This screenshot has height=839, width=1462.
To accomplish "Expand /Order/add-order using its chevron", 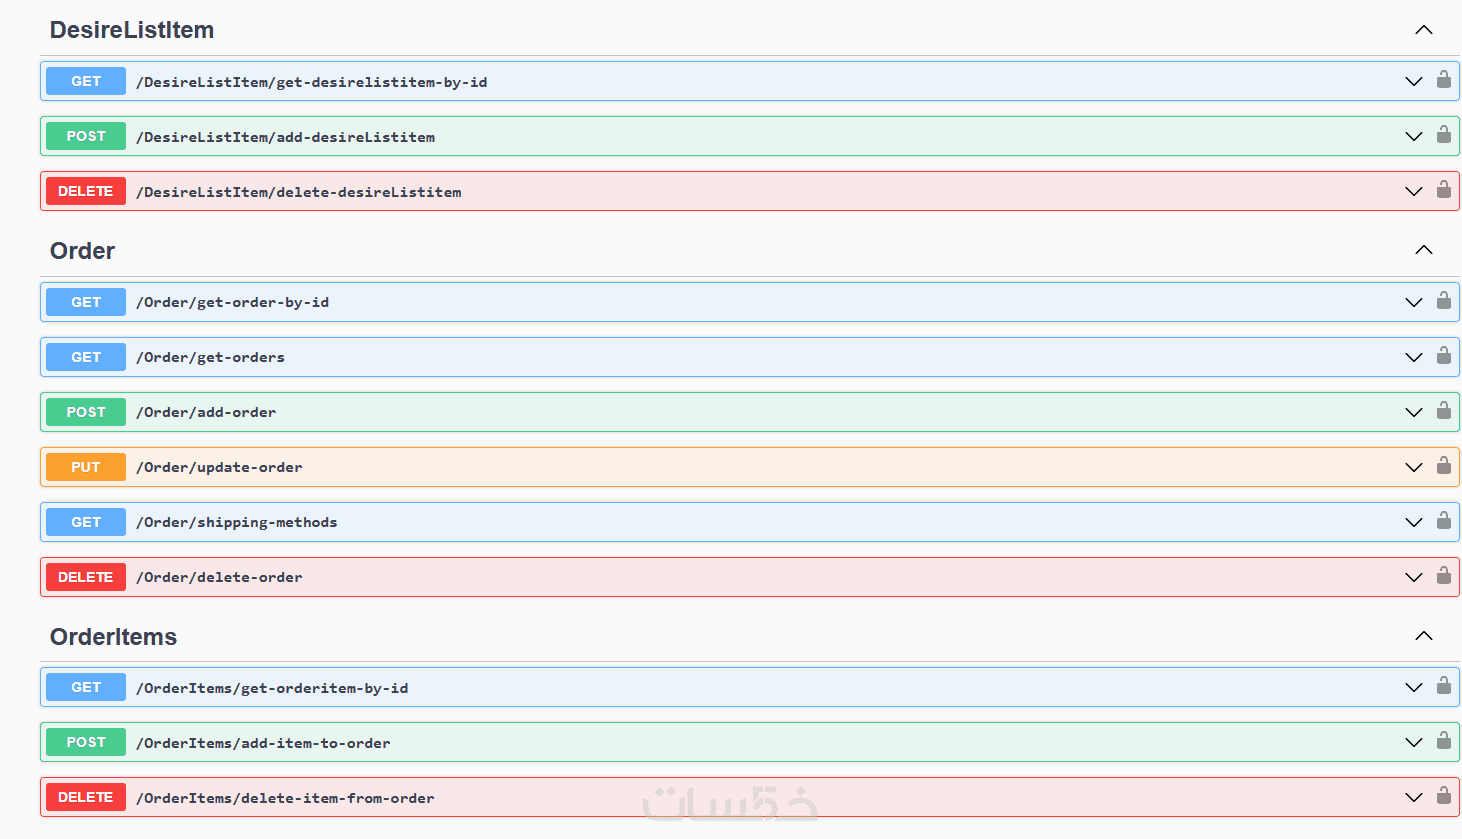I will tap(1414, 412).
